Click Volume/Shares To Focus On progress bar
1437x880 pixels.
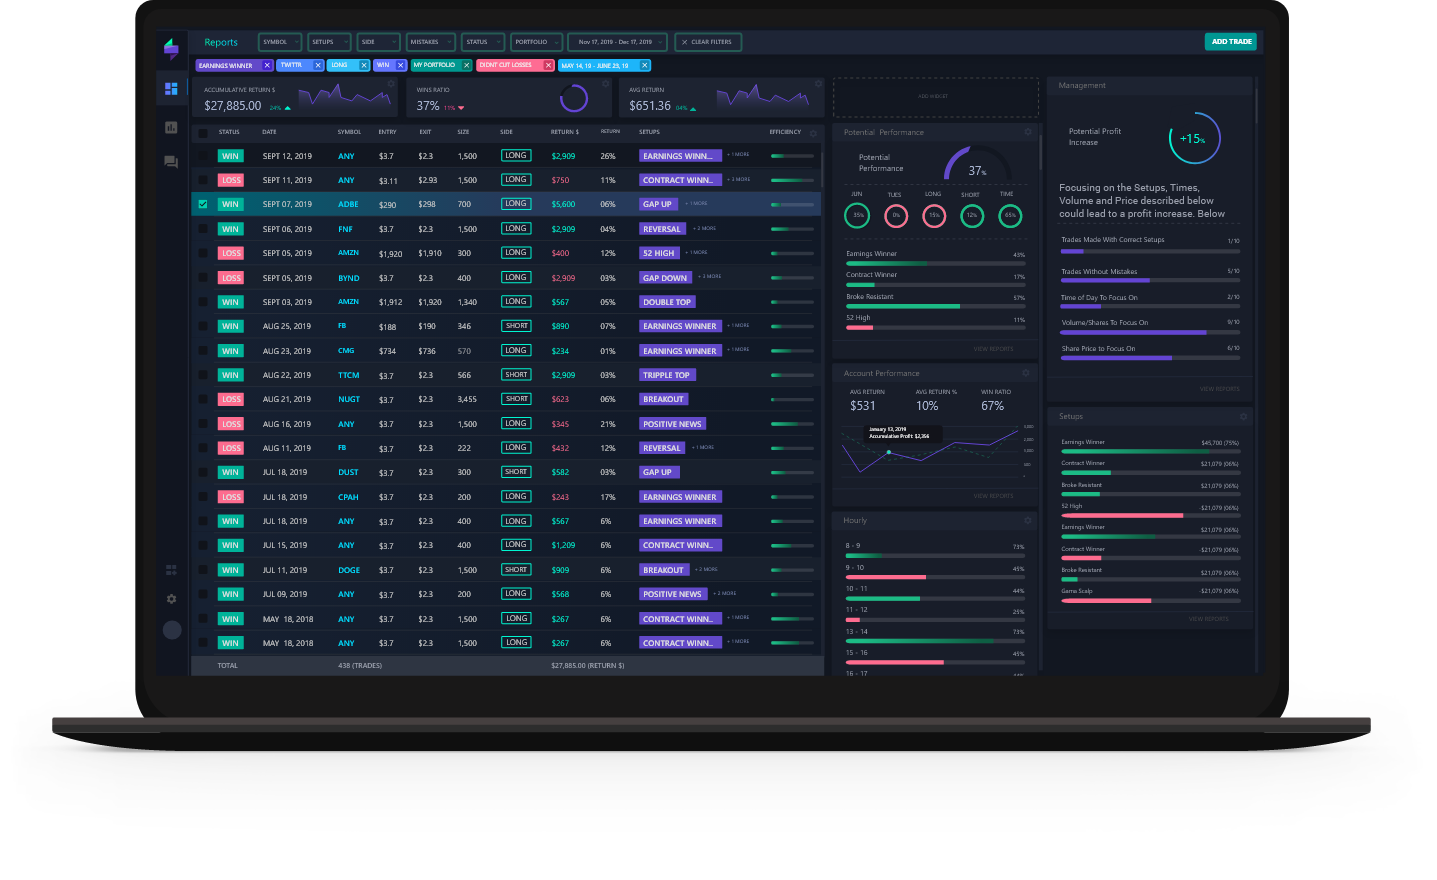click(1150, 332)
